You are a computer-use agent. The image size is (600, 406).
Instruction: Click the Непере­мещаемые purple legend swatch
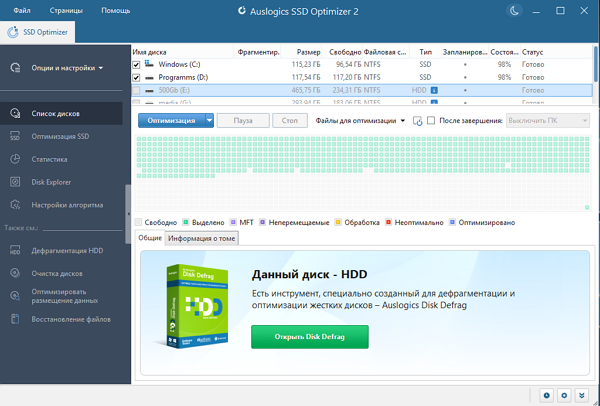point(262,222)
